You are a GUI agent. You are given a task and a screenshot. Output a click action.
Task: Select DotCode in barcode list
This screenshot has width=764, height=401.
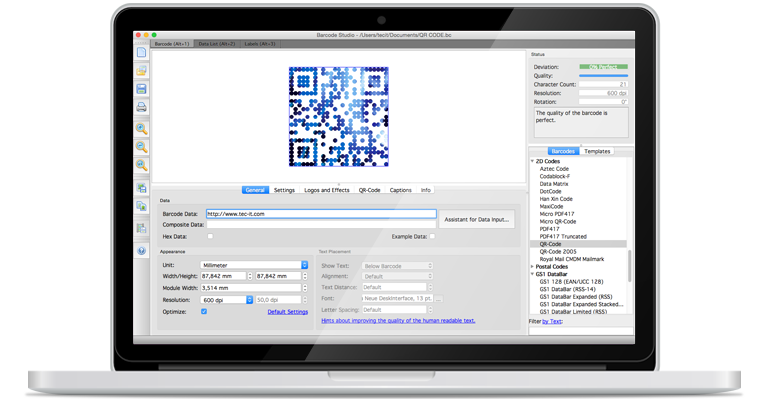[x=550, y=191]
